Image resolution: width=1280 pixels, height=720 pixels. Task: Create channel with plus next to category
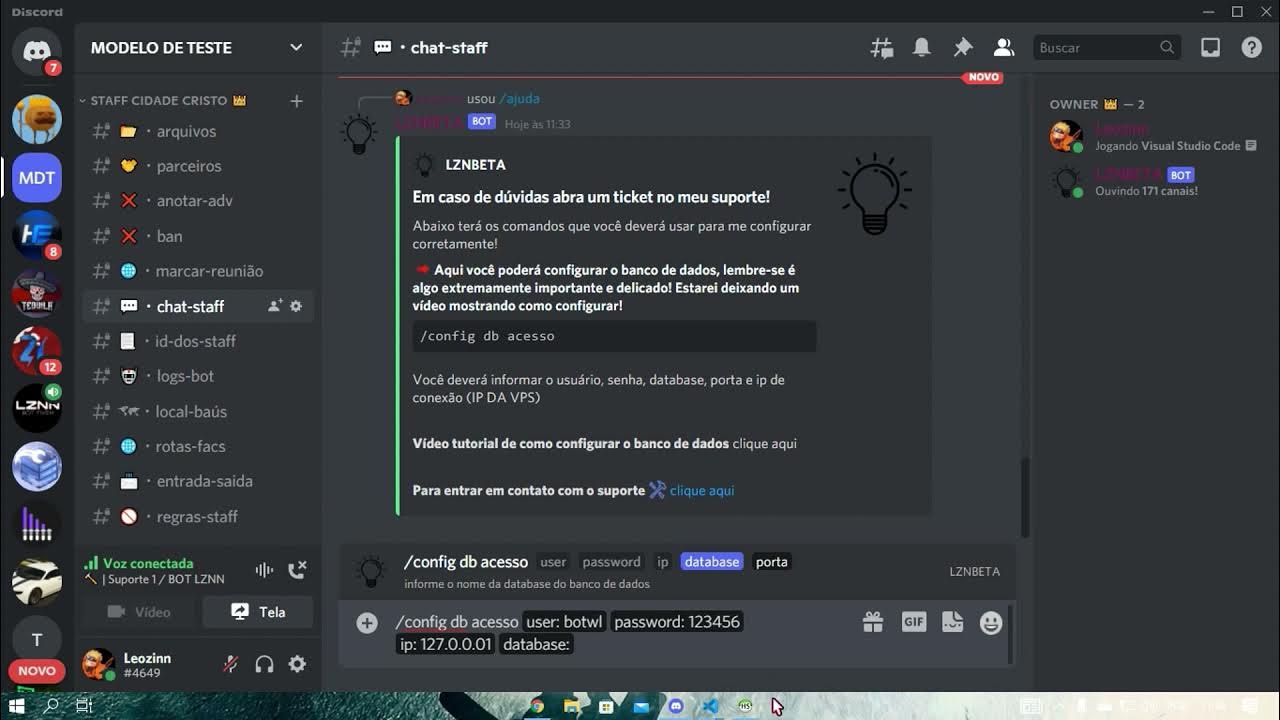point(296,101)
